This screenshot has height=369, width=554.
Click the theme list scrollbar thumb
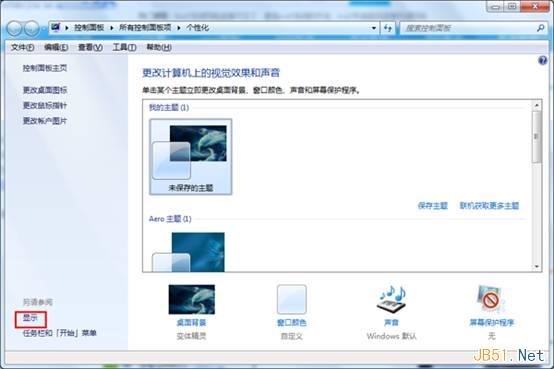pos(537,136)
